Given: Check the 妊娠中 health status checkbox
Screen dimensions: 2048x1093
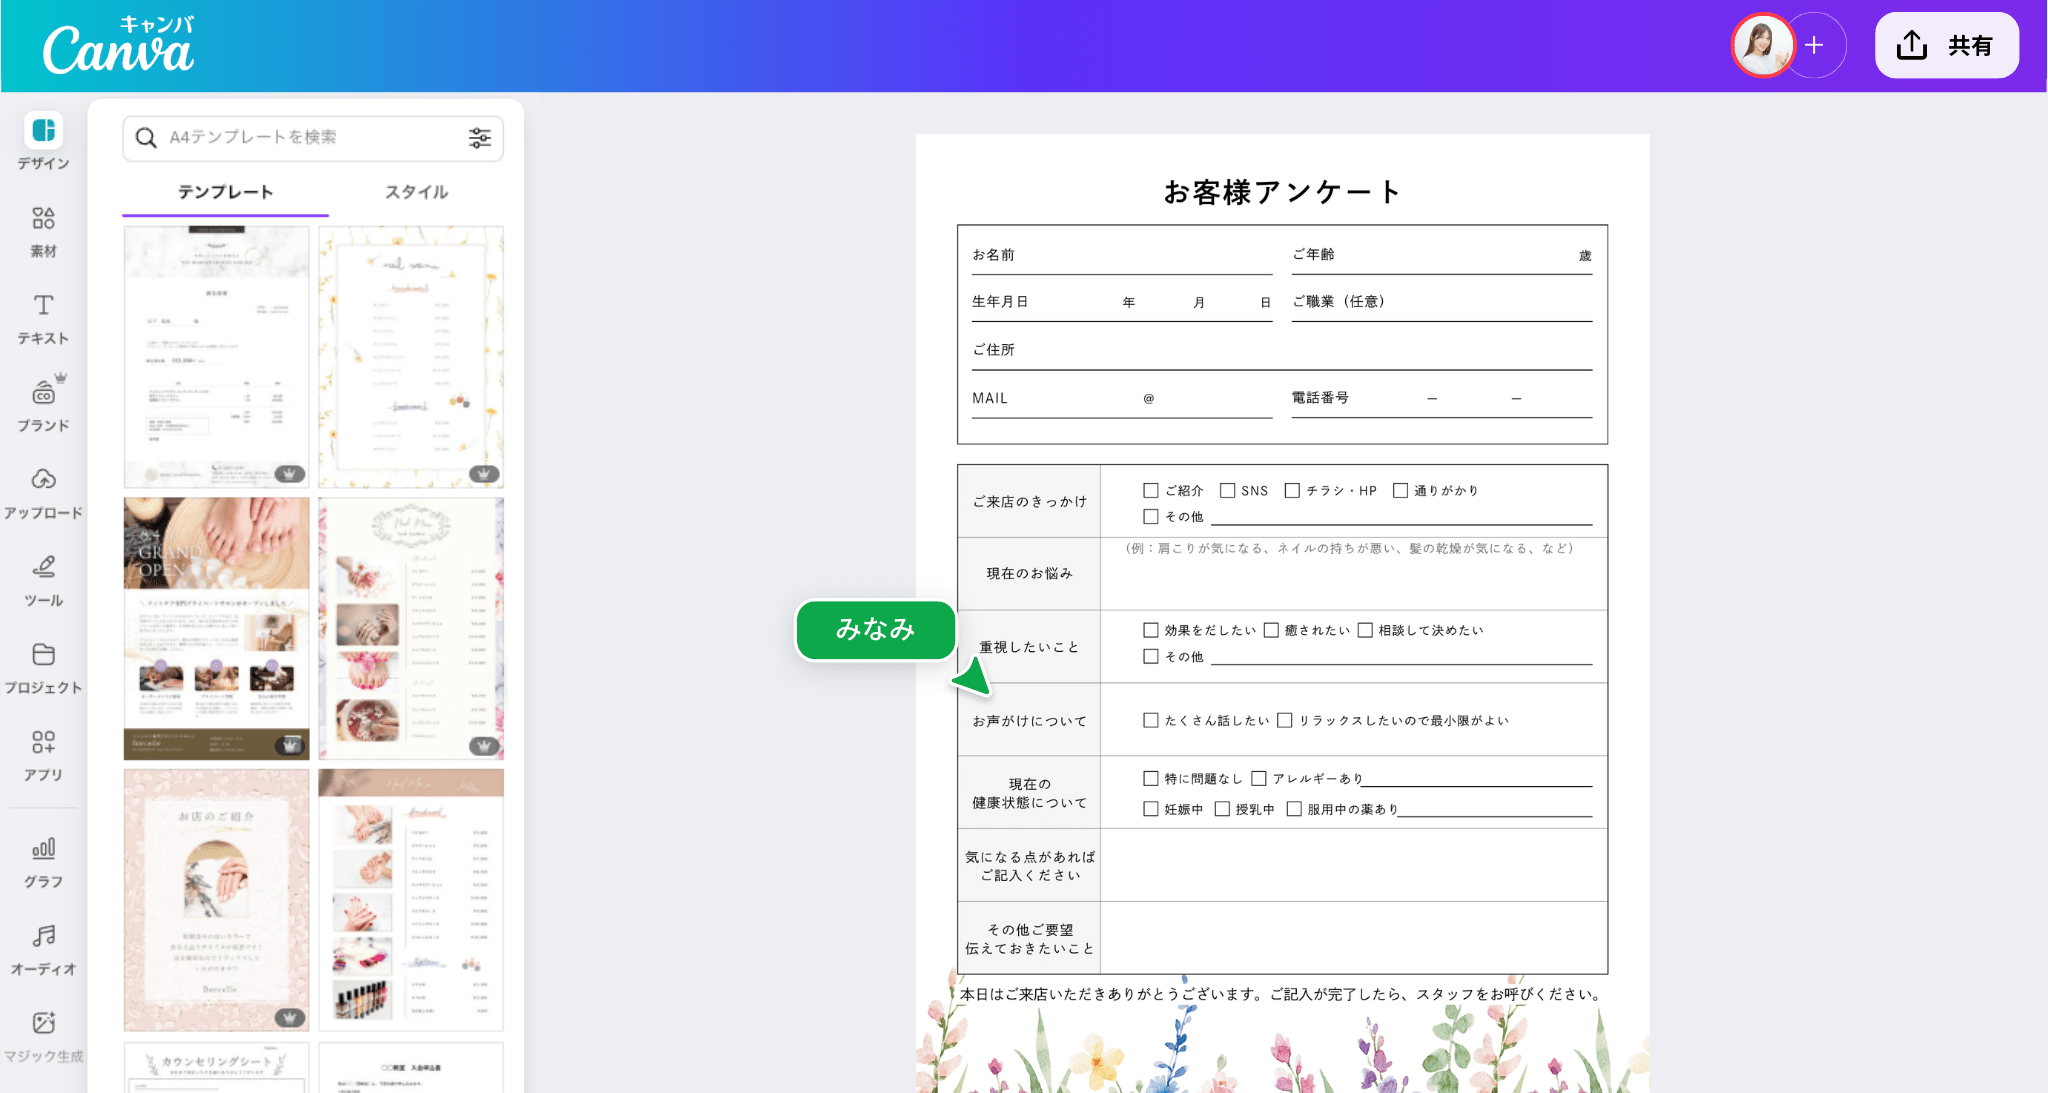Looking at the screenshot, I should (x=1151, y=809).
